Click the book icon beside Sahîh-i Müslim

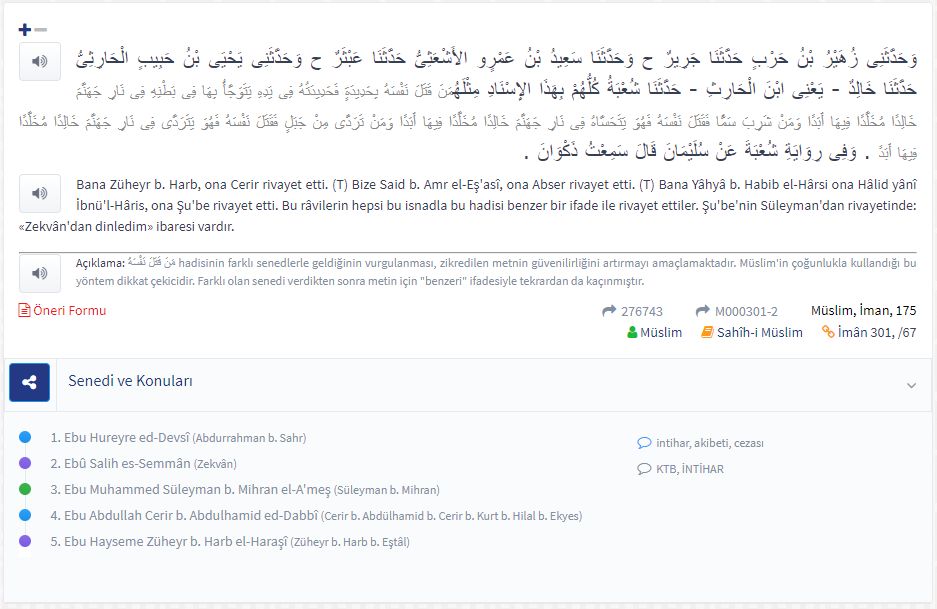click(x=707, y=332)
